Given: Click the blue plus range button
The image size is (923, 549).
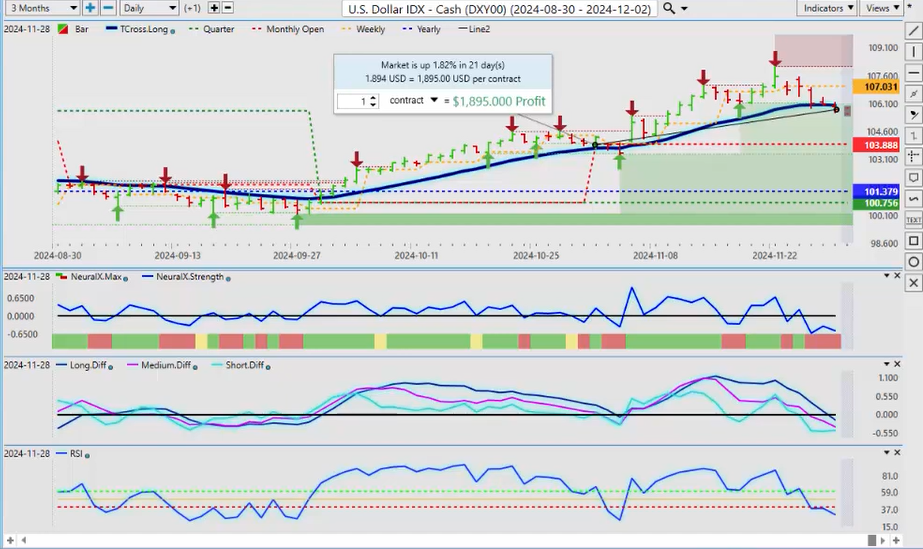Looking at the screenshot, I should [90, 8].
